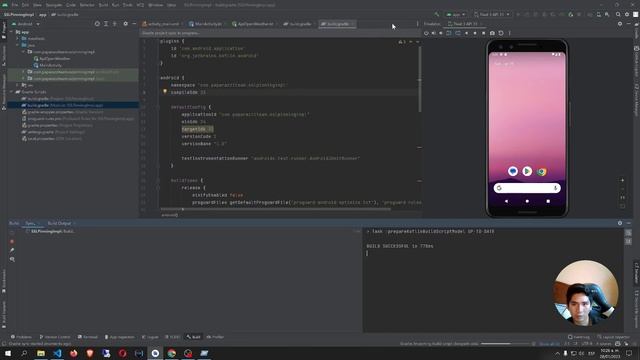
Task: Open the File menu
Action: point(15,5)
